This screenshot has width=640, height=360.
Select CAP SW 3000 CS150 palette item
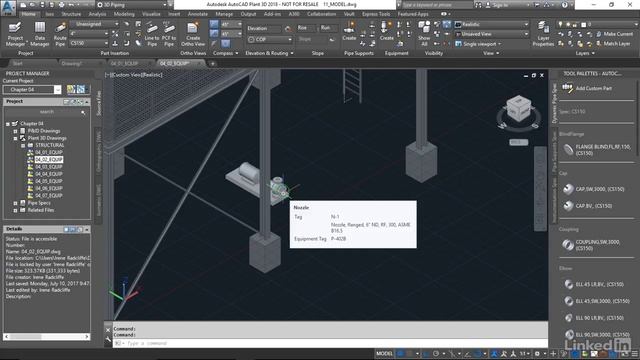pos(594,189)
